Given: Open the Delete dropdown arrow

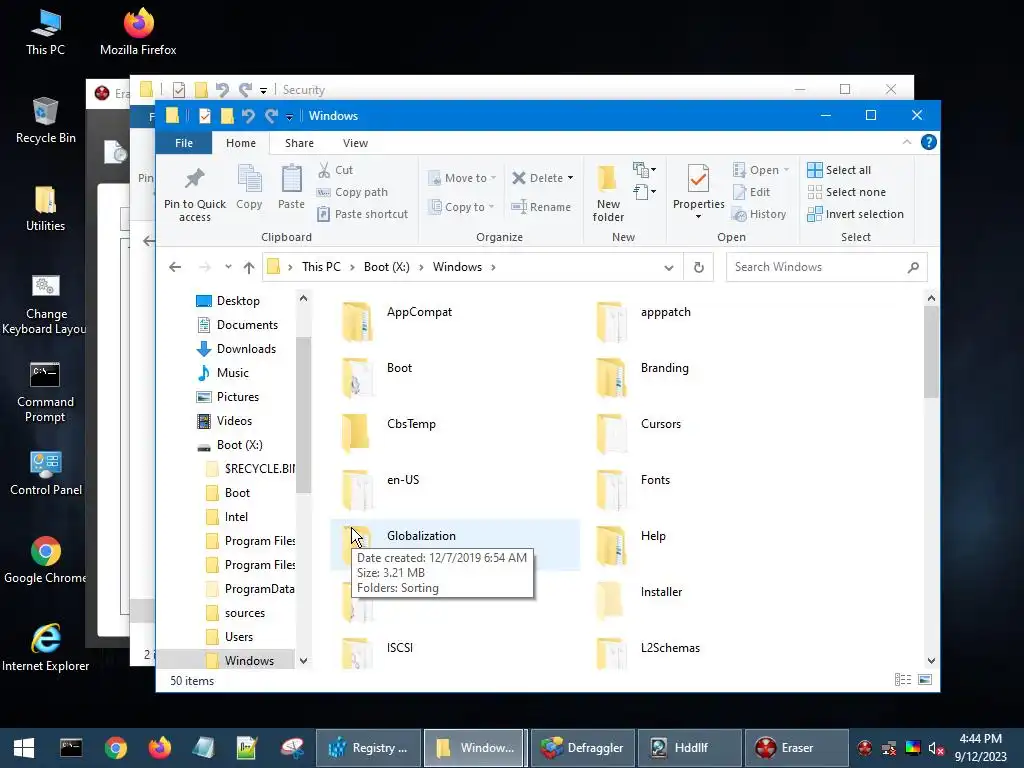Looking at the screenshot, I should [570, 178].
